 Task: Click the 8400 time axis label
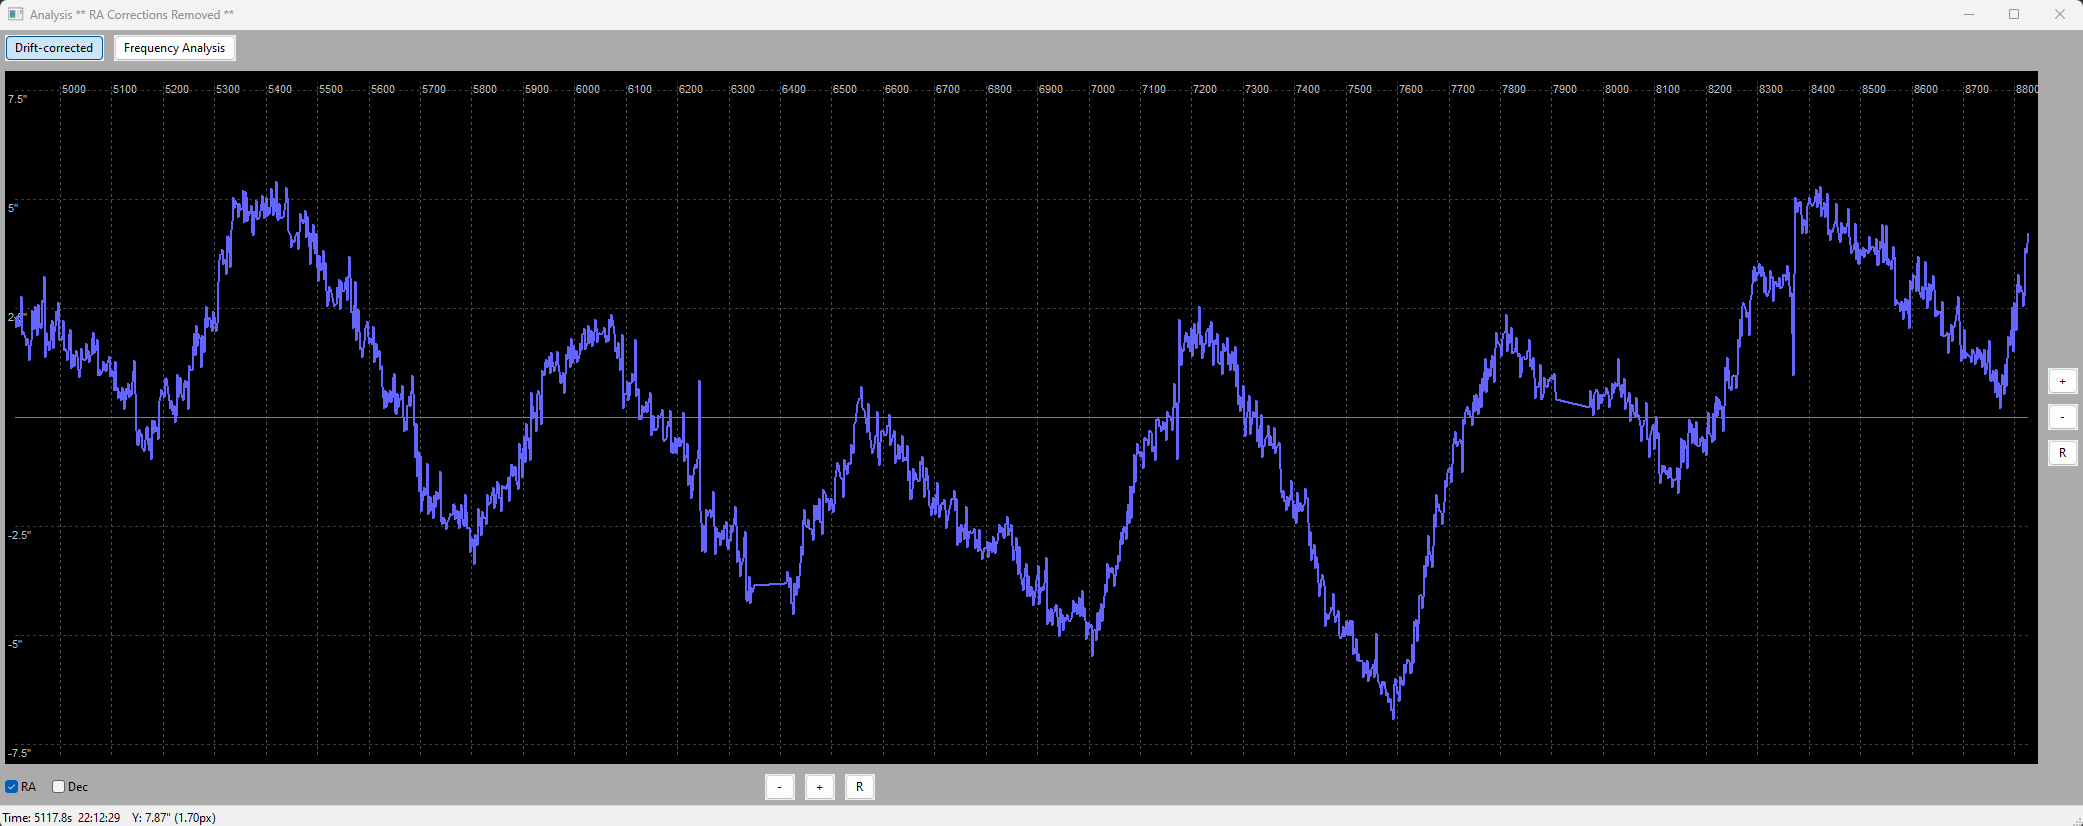pyautogui.click(x=1823, y=89)
